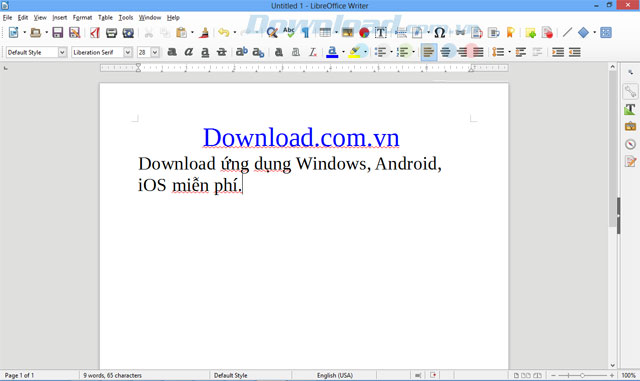Center the paragraph horizontally

[446, 52]
